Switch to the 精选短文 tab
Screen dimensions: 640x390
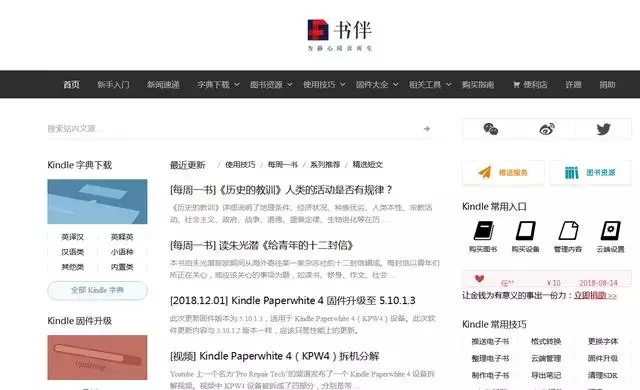pyautogui.click(x=368, y=165)
